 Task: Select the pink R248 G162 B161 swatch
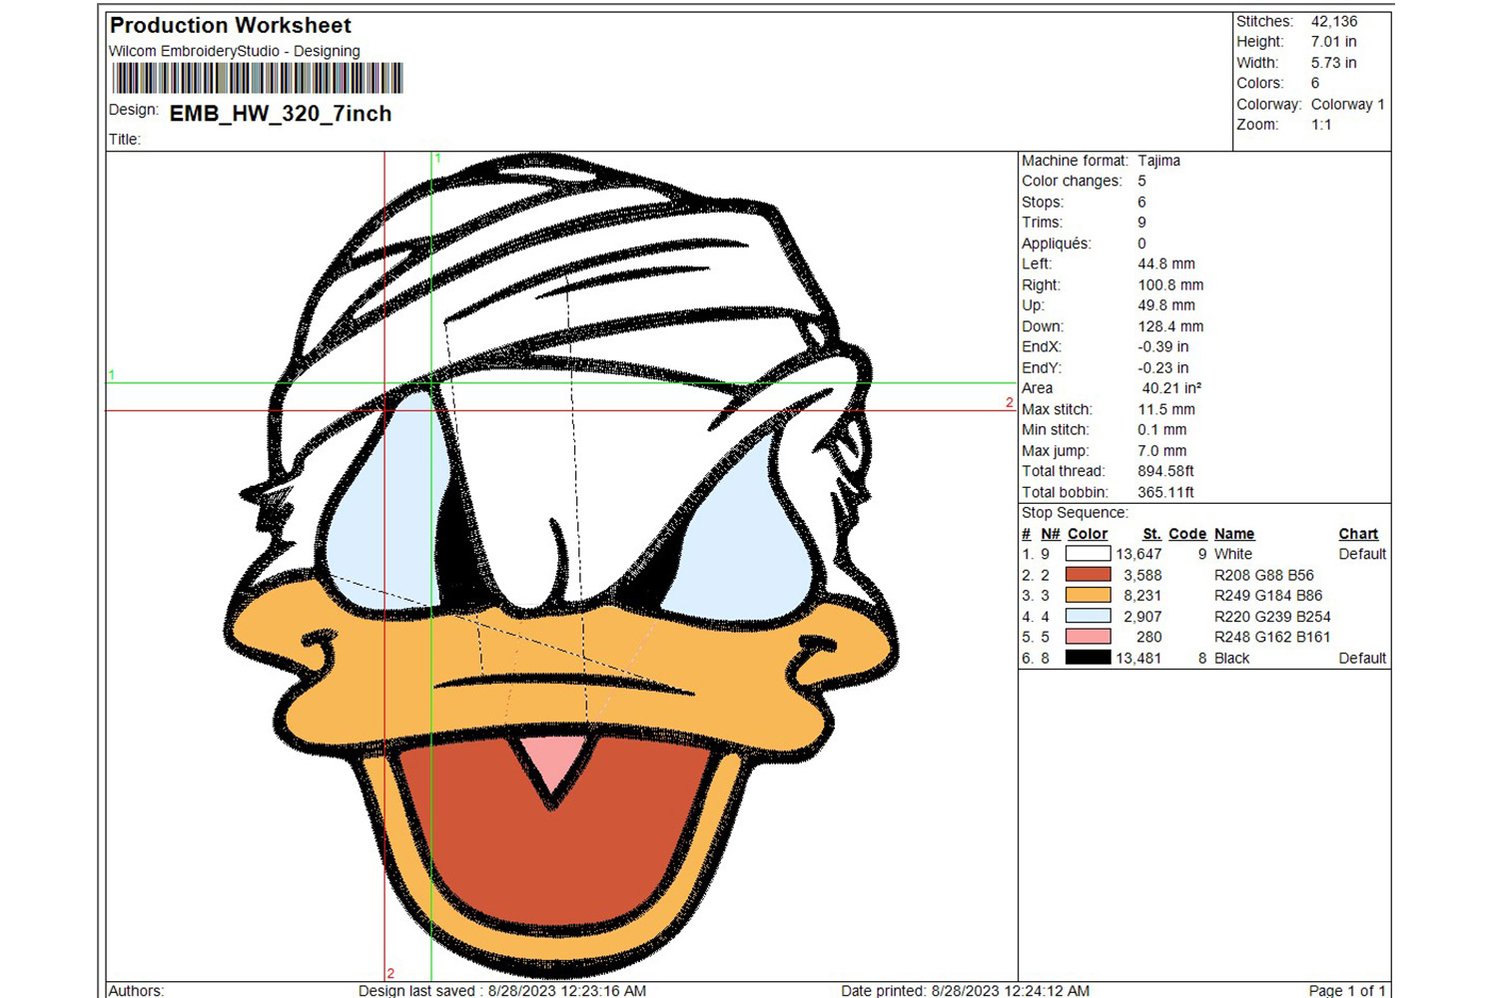(1088, 637)
